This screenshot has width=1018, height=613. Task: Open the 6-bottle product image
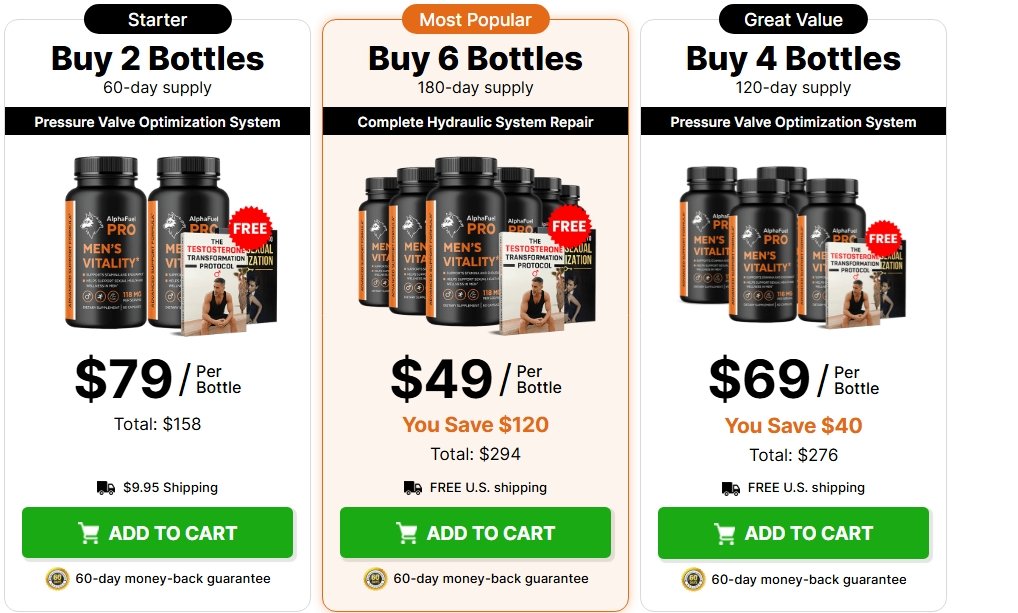(x=477, y=245)
